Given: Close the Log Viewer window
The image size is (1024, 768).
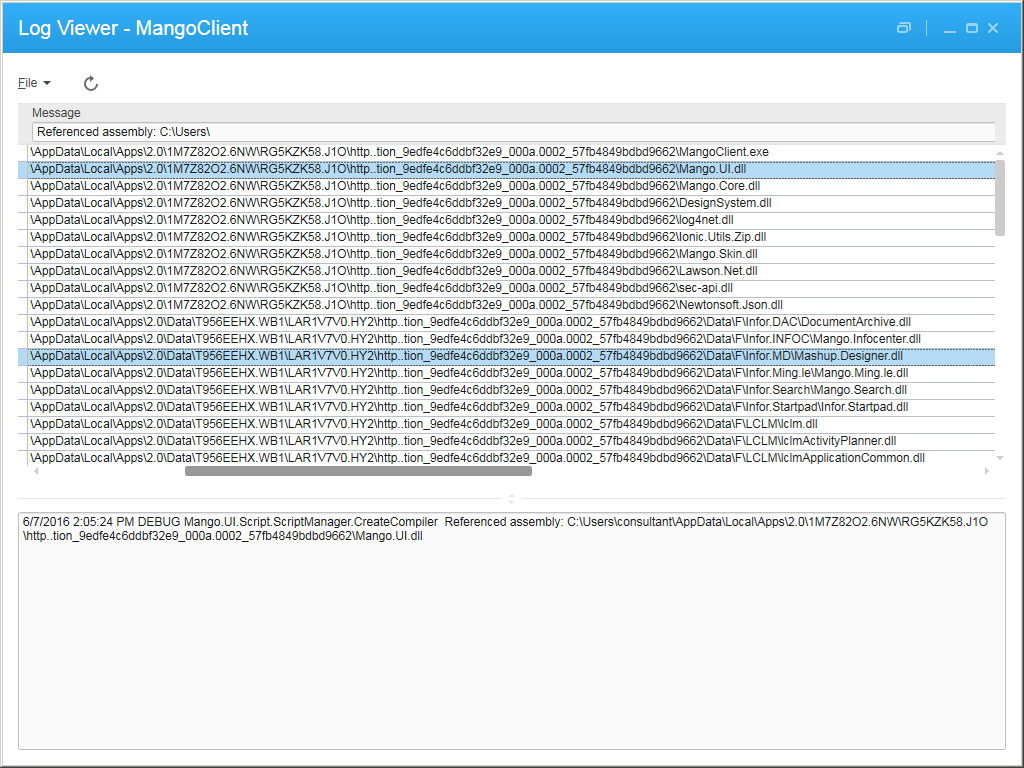Looking at the screenshot, I should click(993, 28).
